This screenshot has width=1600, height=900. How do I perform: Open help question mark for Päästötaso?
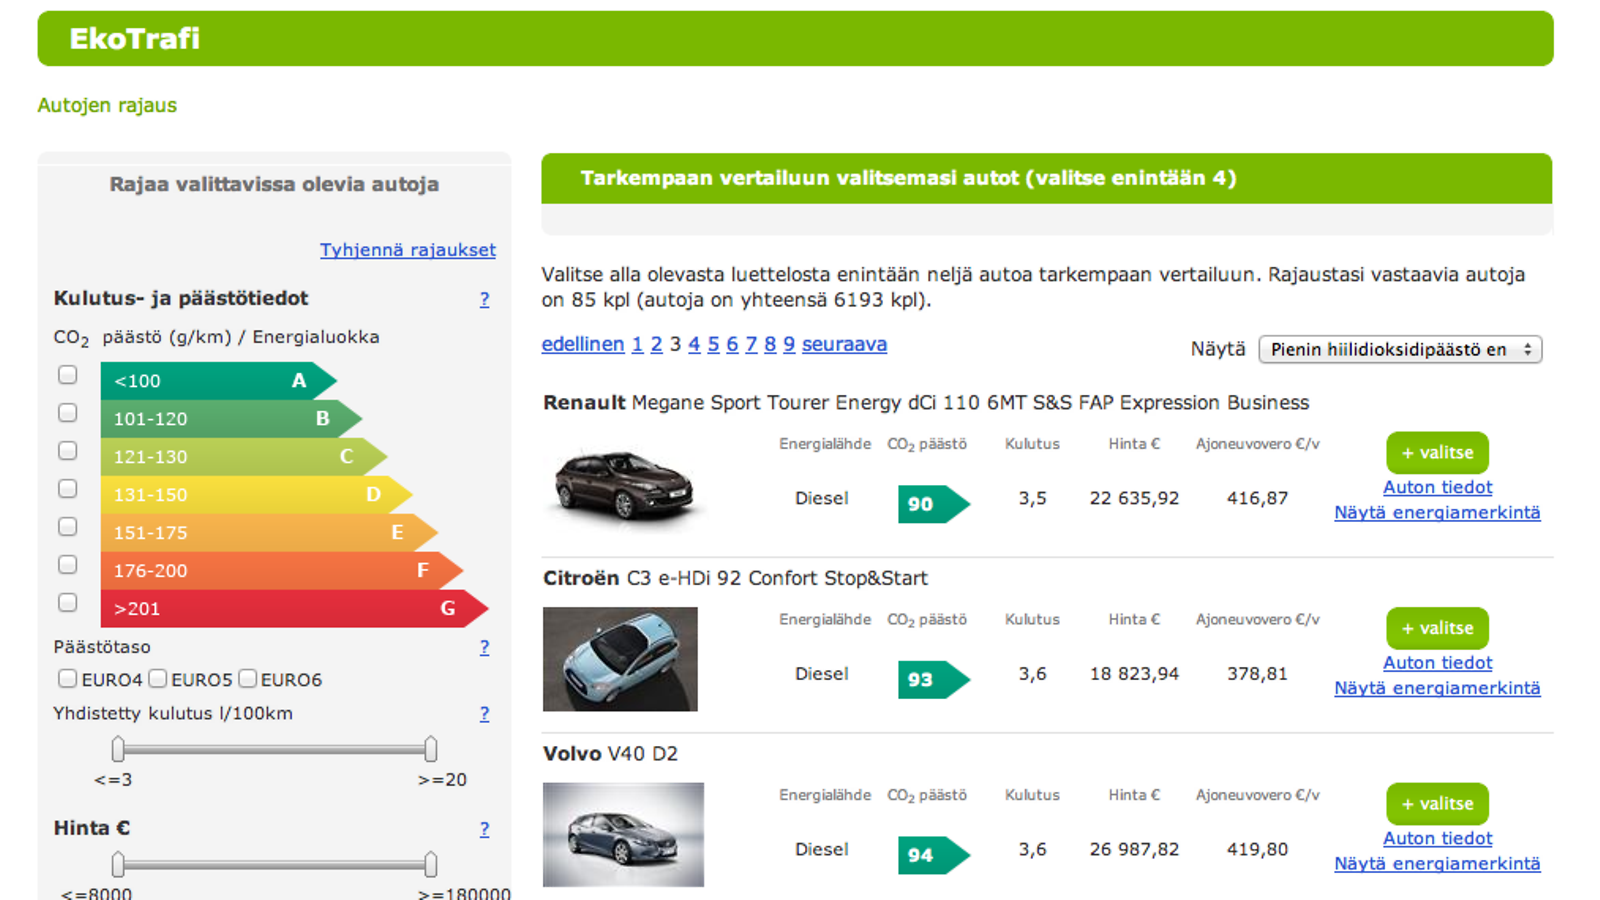[x=485, y=647]
